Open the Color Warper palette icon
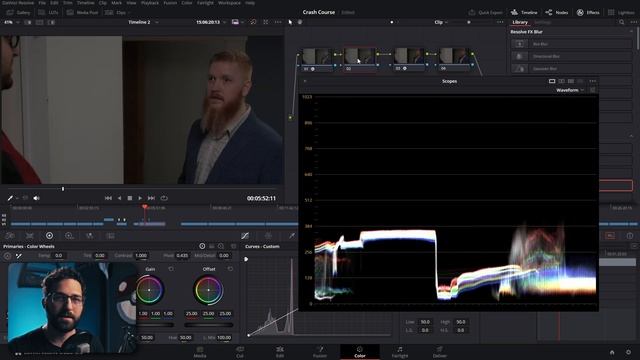 click(268, 236)
